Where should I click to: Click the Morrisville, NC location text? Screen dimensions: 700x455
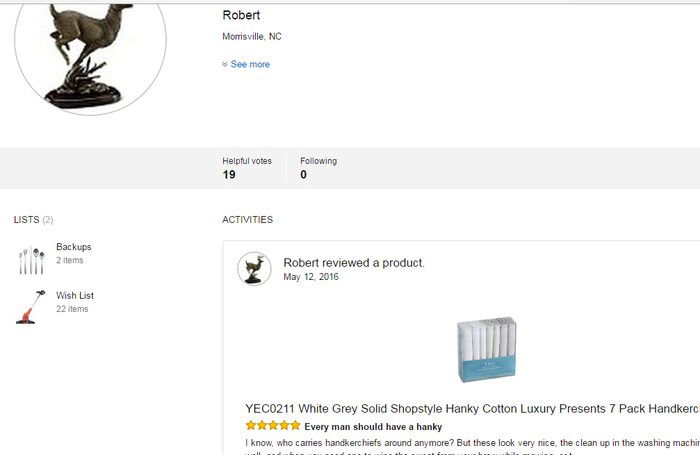(x=252, y=36)
